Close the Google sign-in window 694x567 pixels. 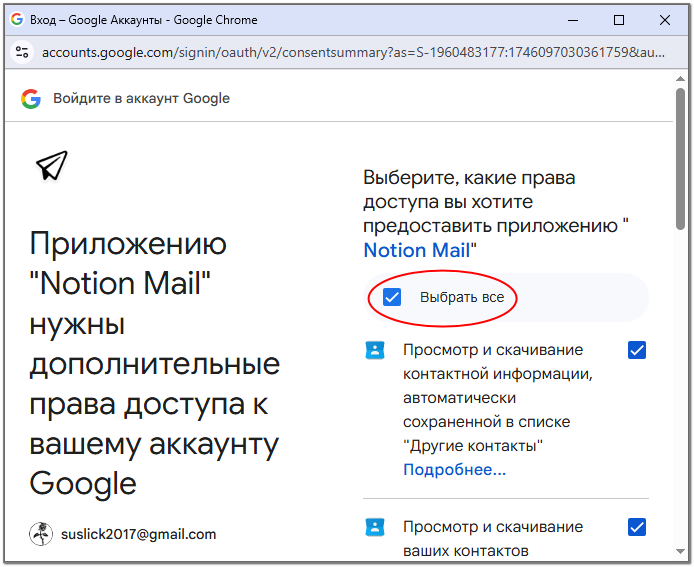click(665, 20)
